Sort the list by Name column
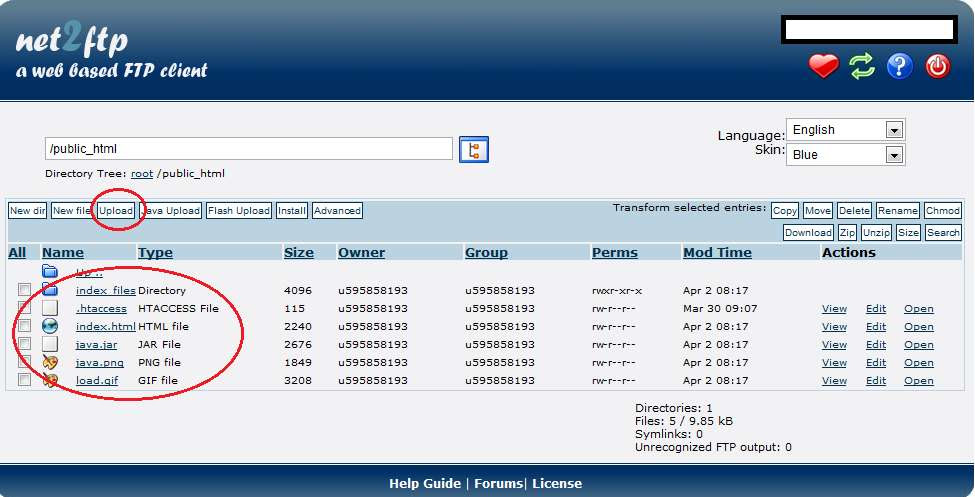 63,253
